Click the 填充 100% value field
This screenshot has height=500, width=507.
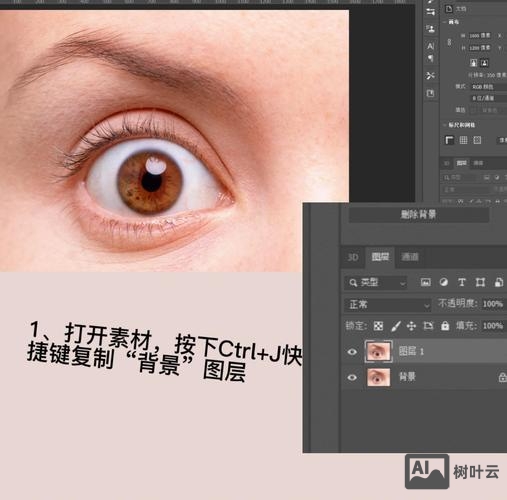(493, 326)
